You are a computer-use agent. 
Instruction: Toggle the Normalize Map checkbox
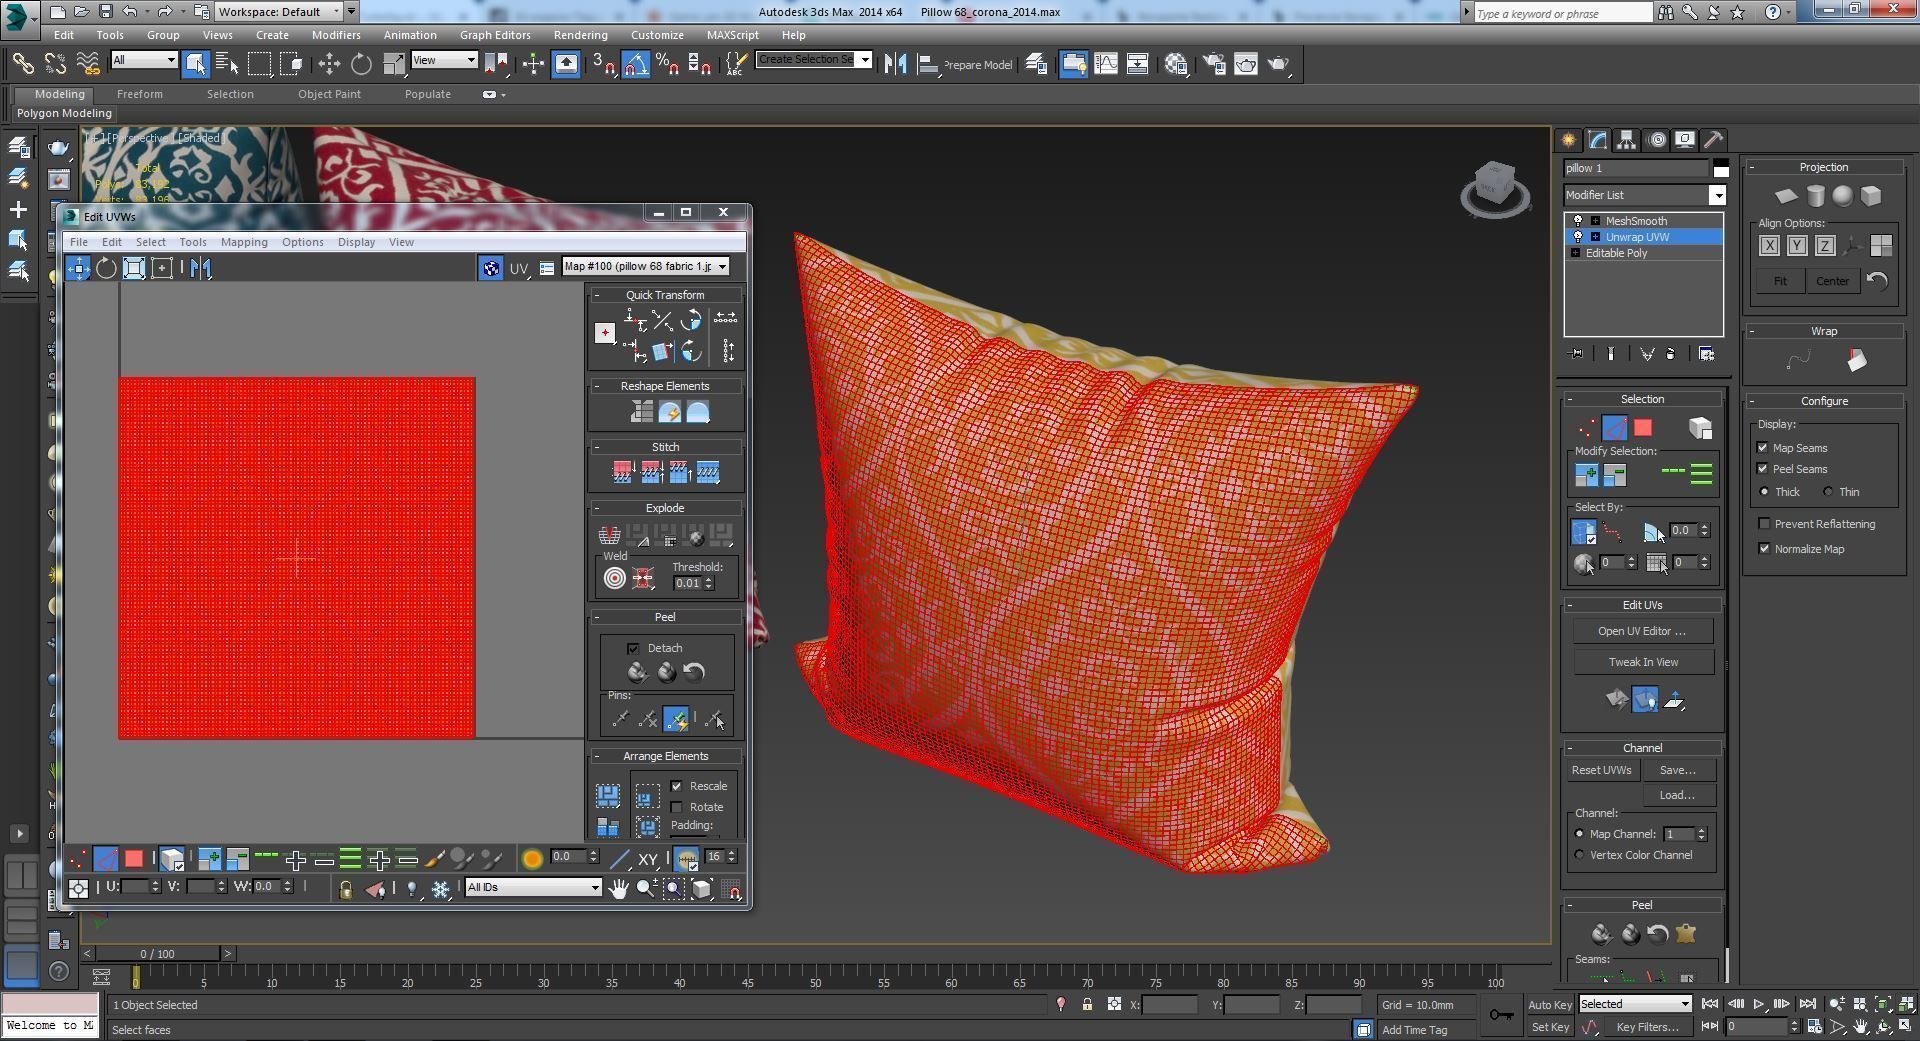point(1765,549)
